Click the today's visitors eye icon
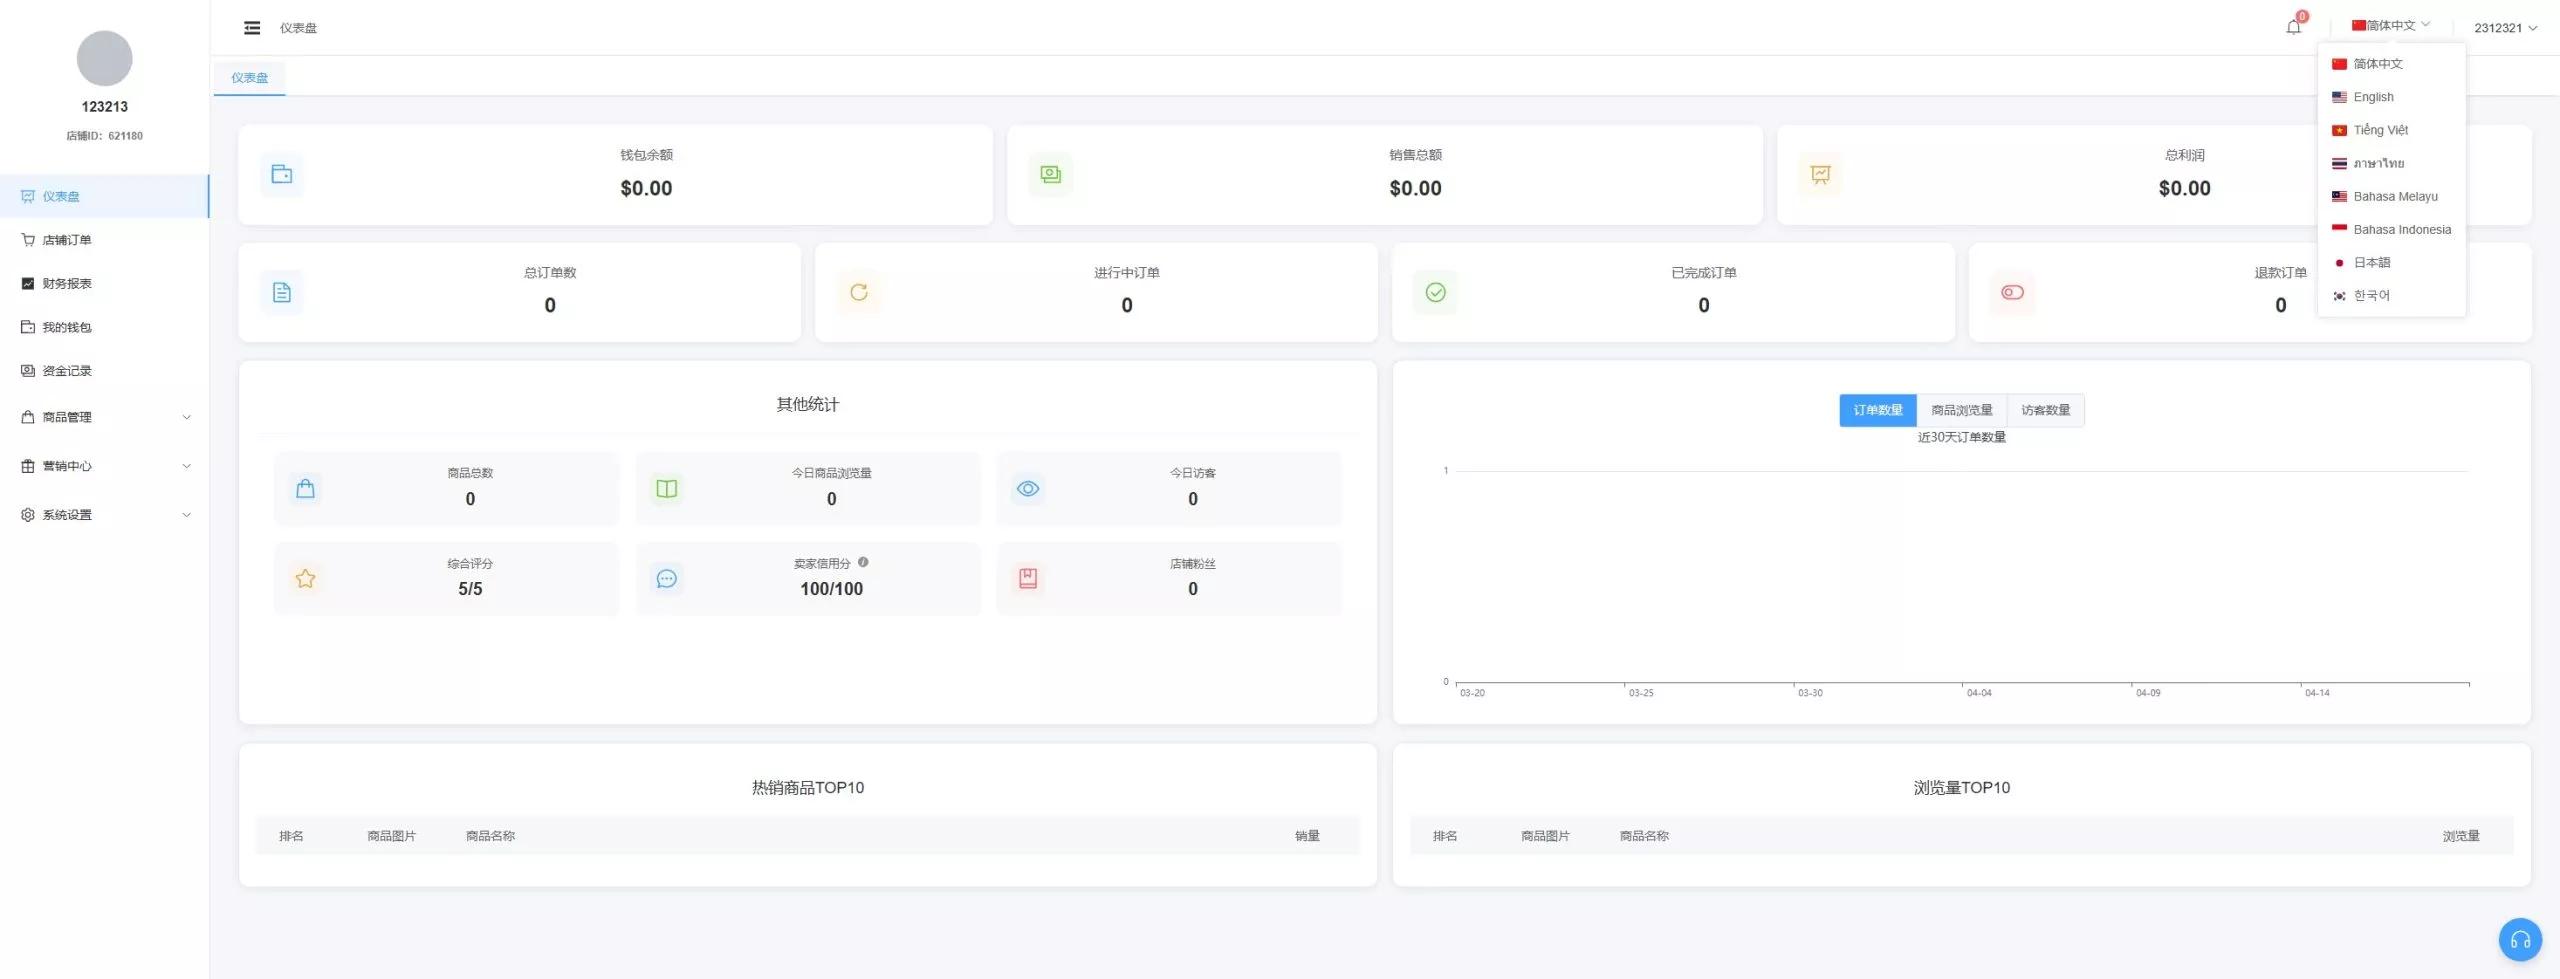Viewport: 2560px width, 979px height. pos(1028,489)
